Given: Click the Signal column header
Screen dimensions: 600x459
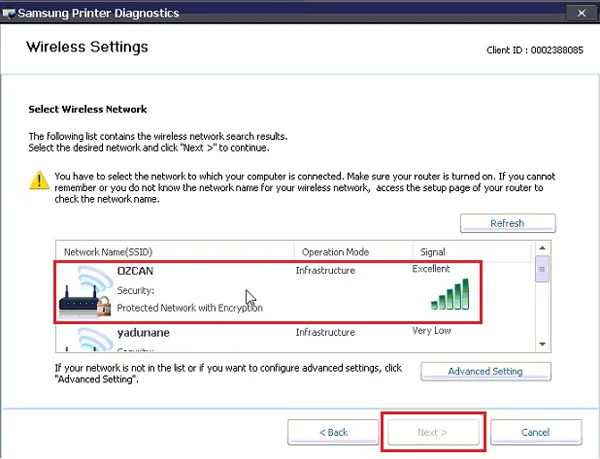Looking at the screenshot, I should click(472, 252).
